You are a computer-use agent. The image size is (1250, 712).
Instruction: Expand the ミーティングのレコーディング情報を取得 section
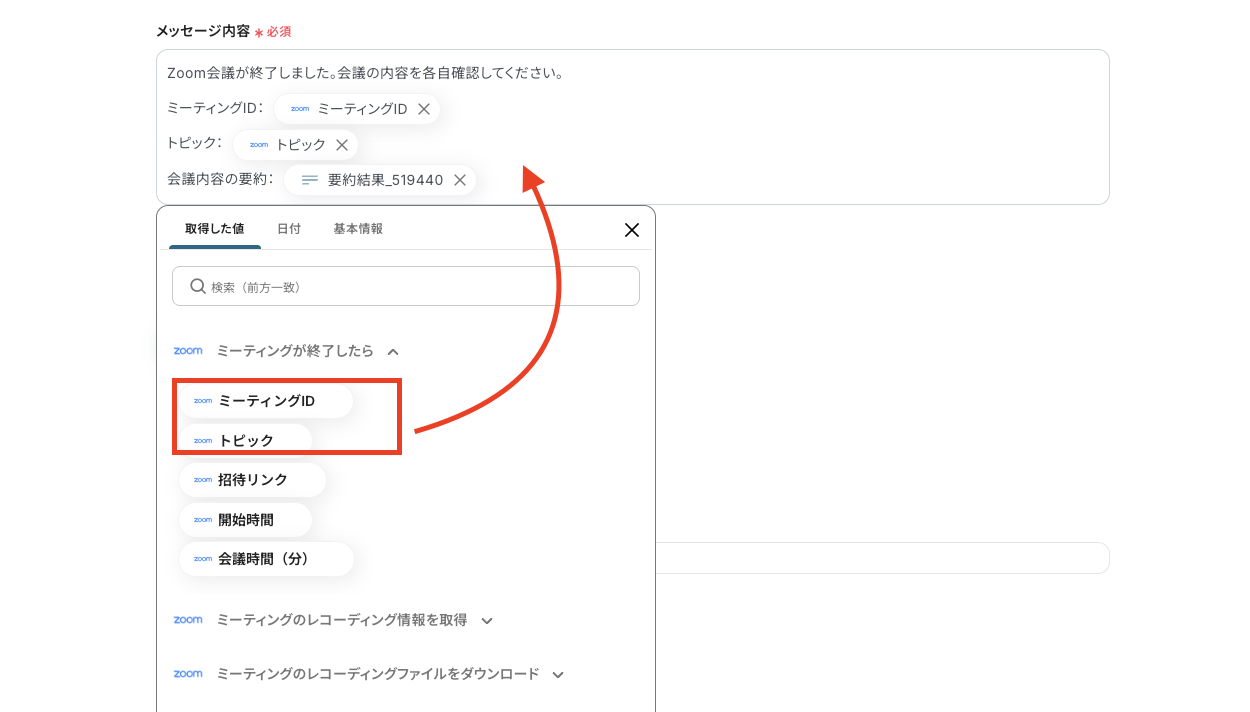(487, 620)
